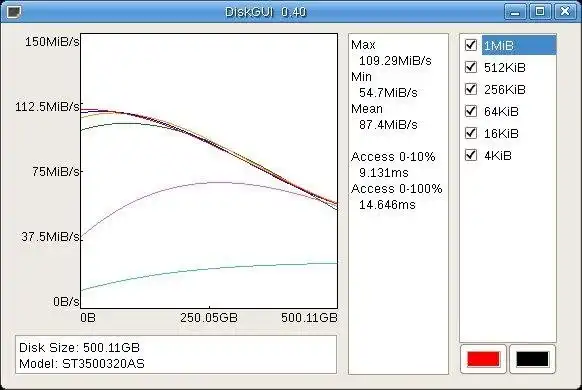Select the 64KiB list label
Image resolution: width=582 pixels, height=390 pixels.
coord(501,111)
